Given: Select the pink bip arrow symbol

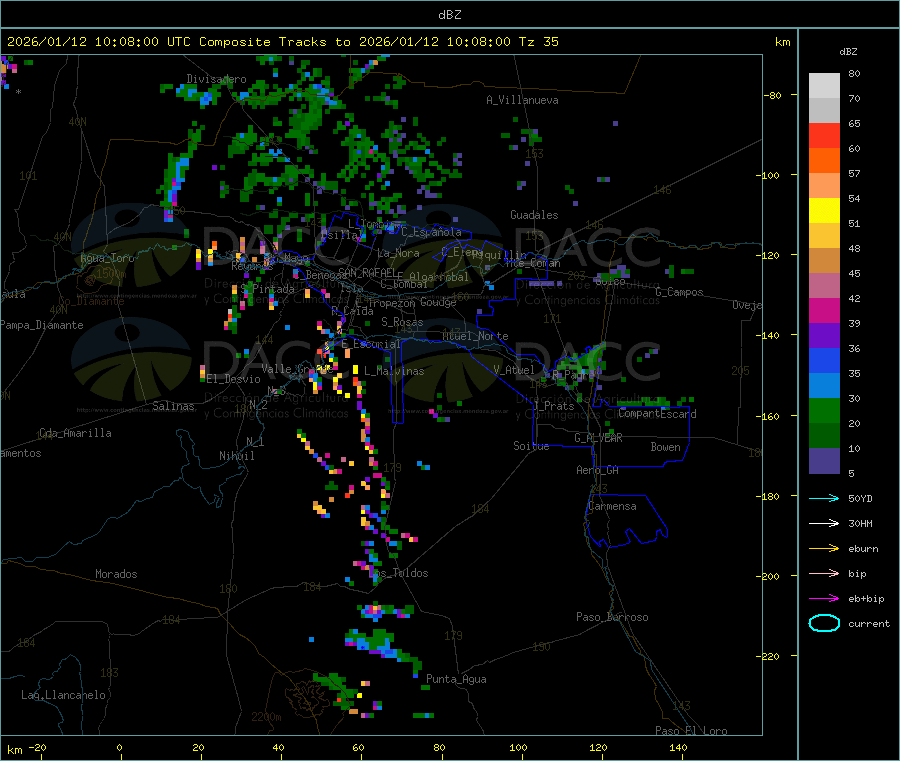Looking at the screenshot, I should tap(824, 573).
